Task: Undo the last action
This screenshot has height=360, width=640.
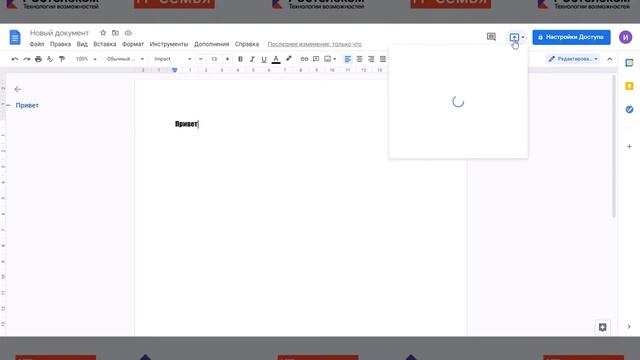Action: (x=15, y=59)
